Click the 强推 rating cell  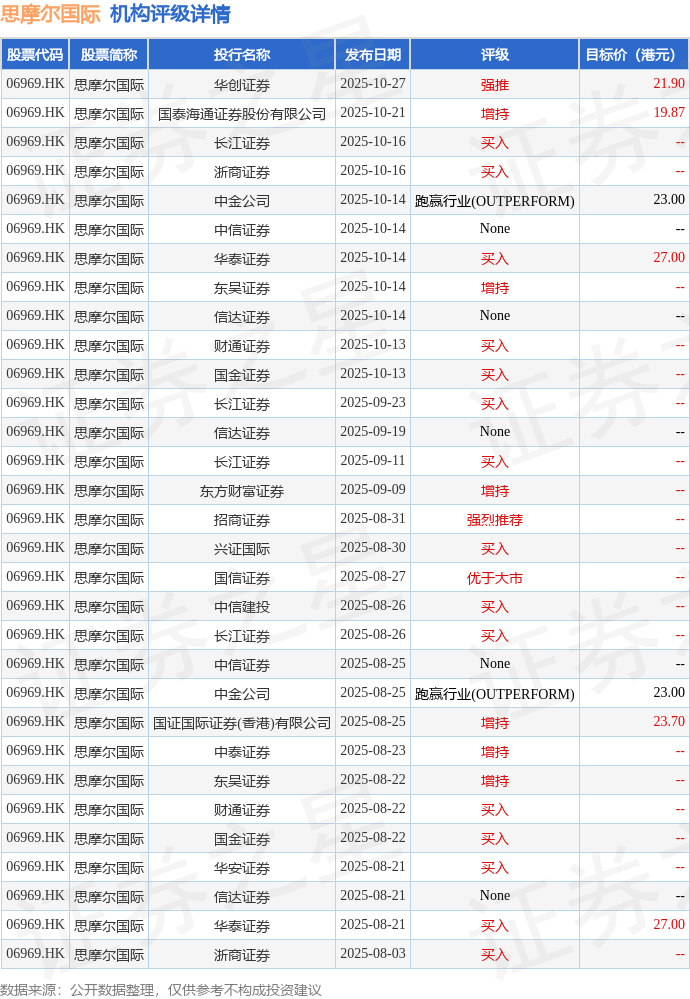click(x=495, y=85)
